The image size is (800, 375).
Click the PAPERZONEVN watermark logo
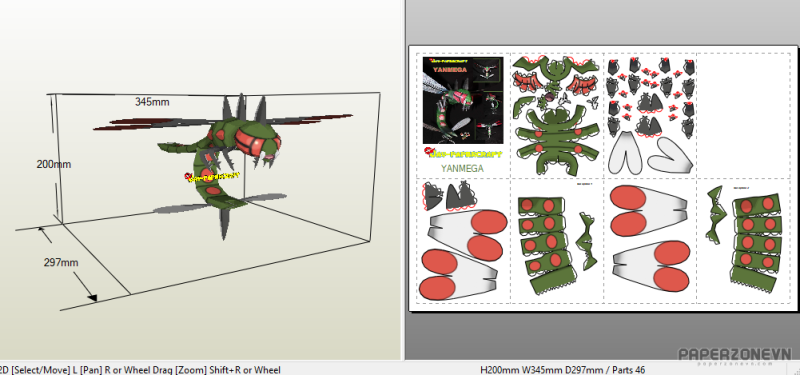tap(735, 356)
